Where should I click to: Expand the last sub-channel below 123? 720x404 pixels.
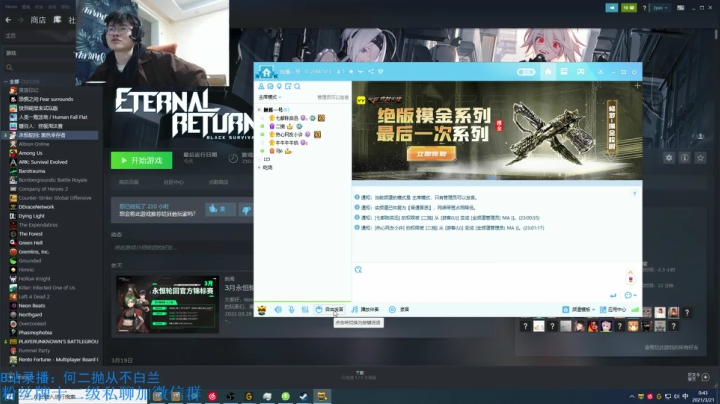(259, 168)
